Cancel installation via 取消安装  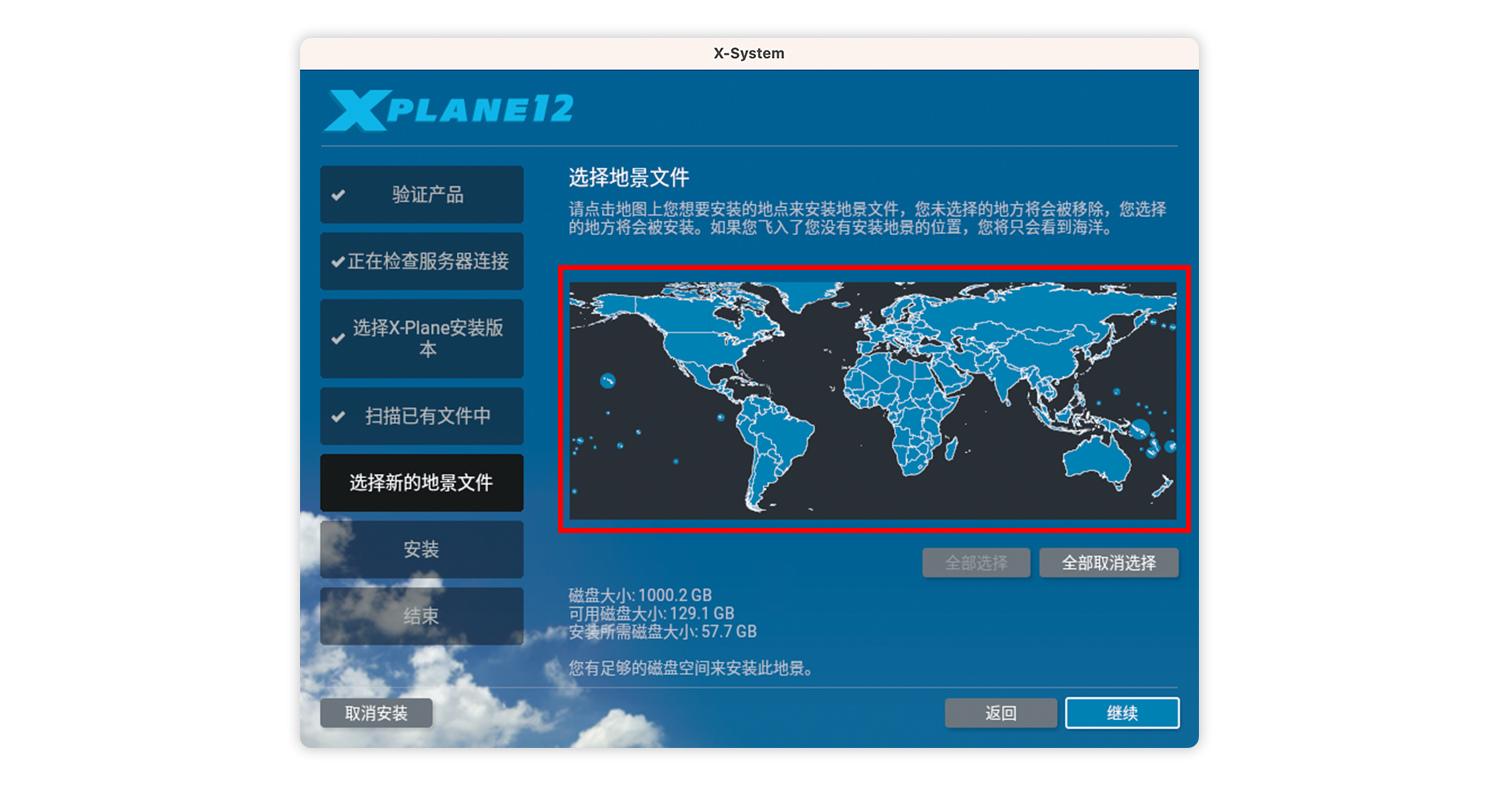(376, 713)
